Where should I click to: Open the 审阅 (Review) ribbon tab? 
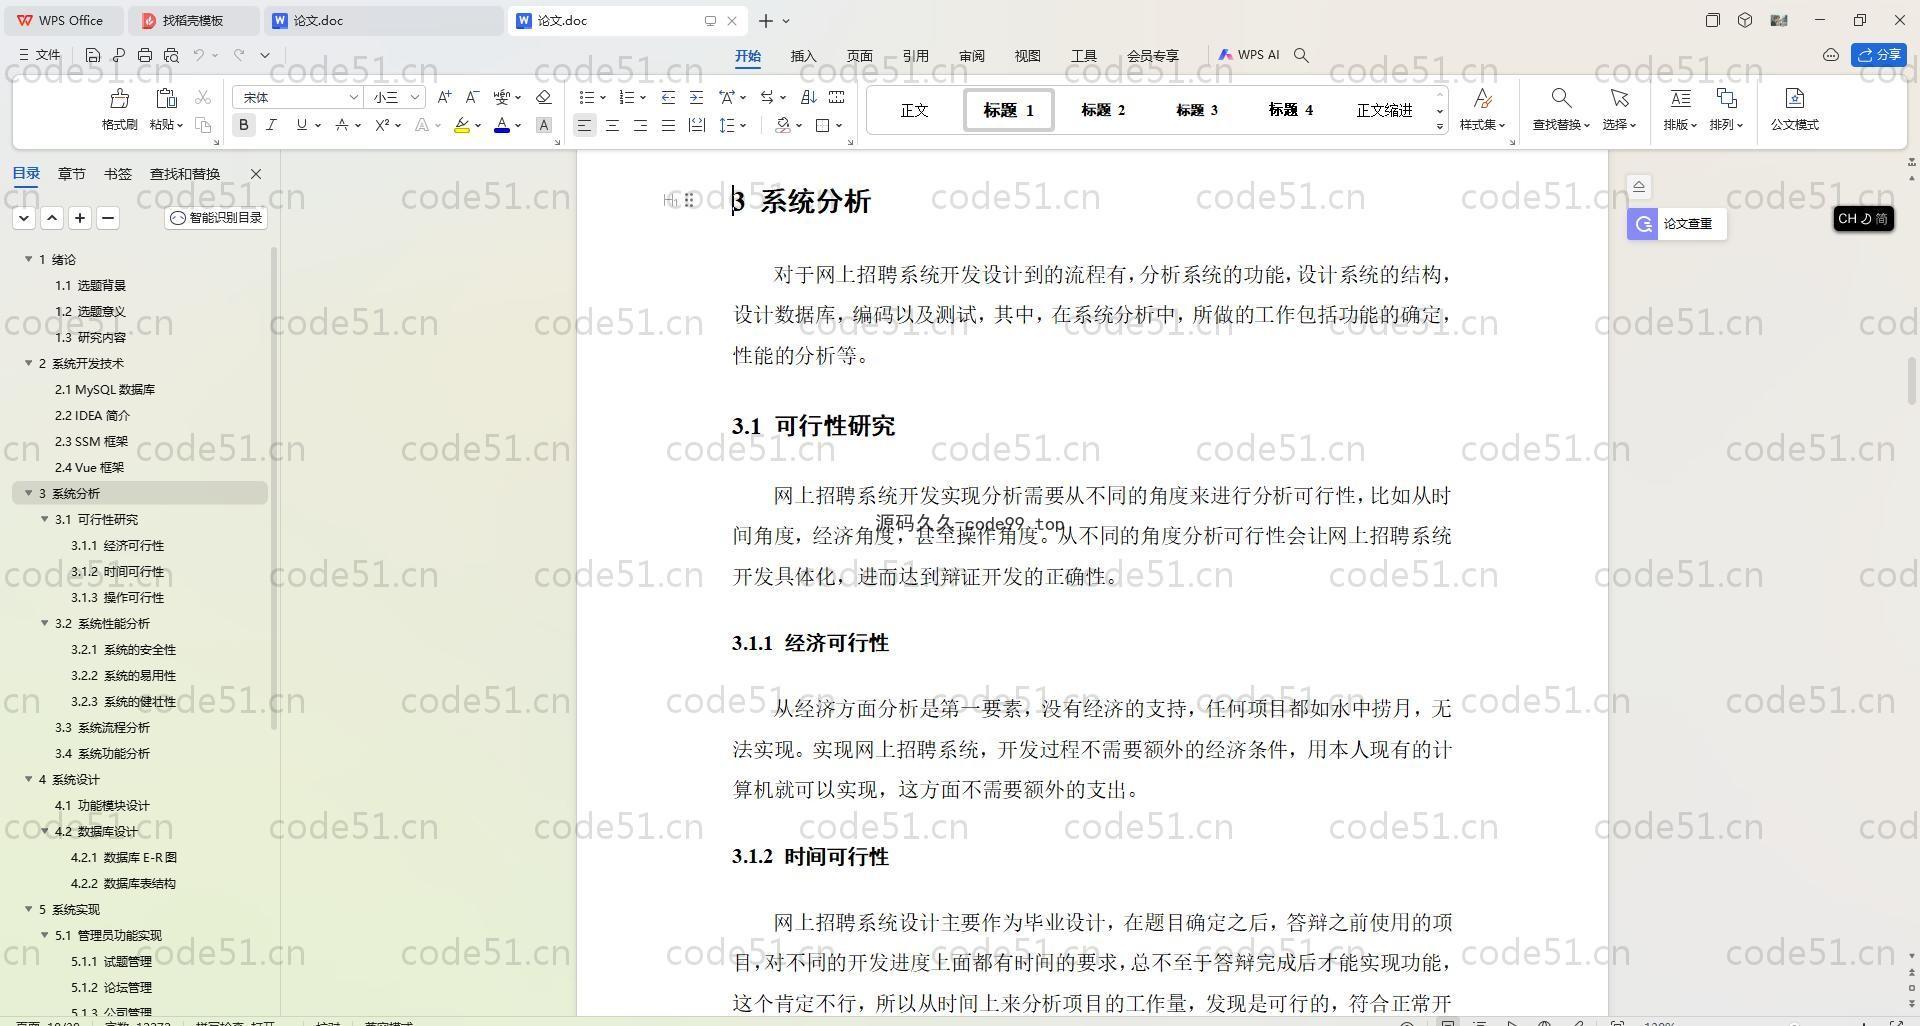pyautogui.click(x=971, y=56)
